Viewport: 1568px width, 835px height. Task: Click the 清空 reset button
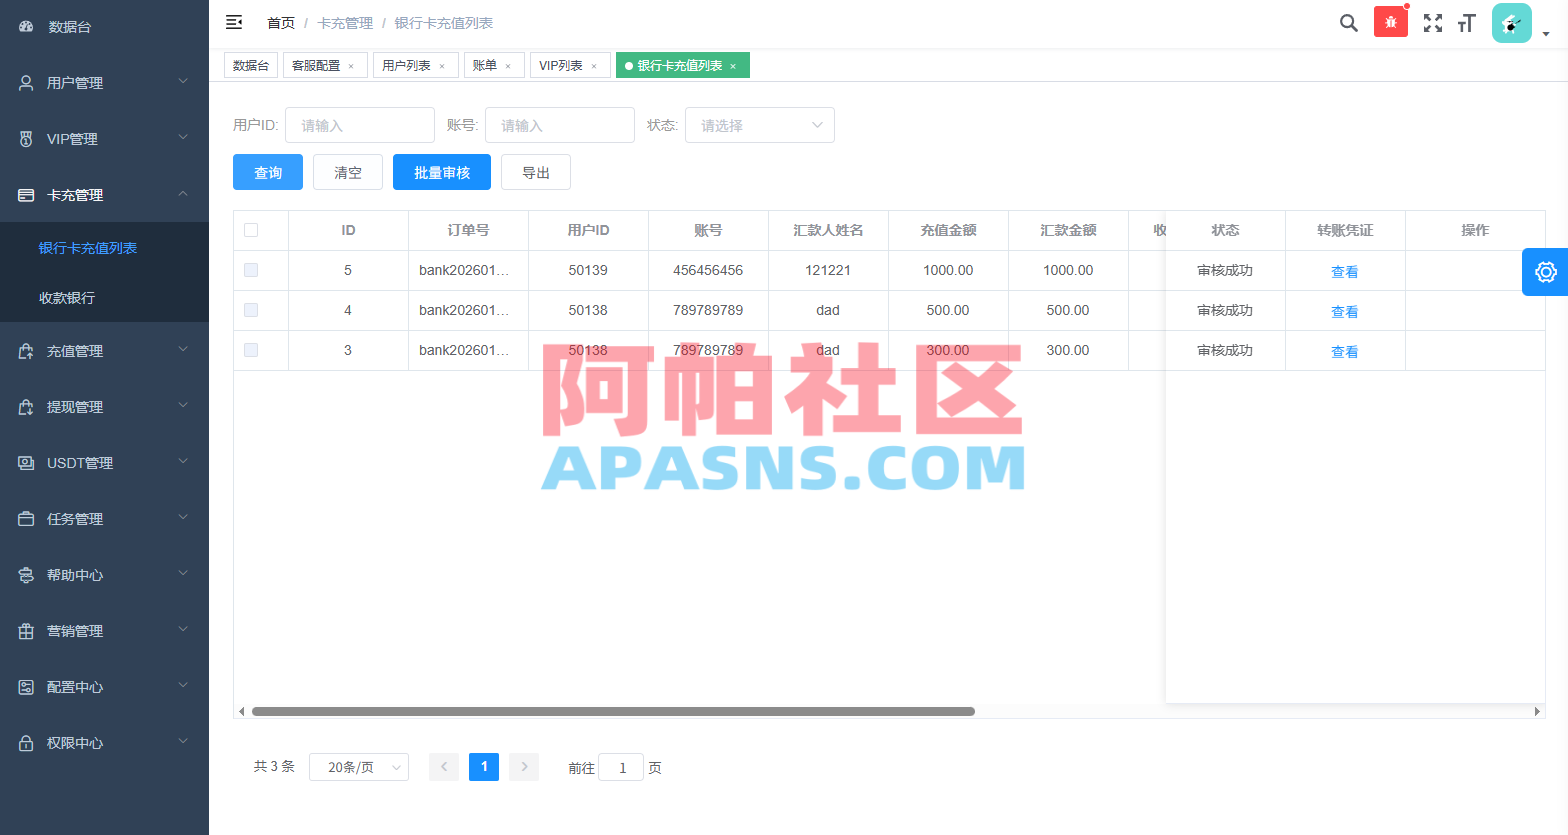[348, 172]
